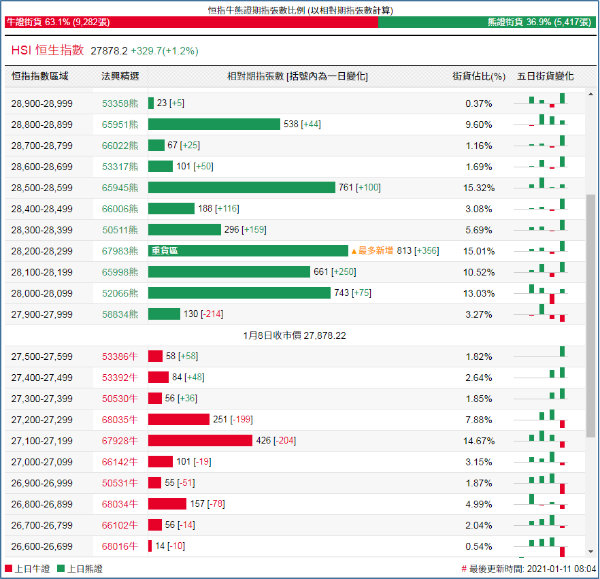Click the 28,300-28,399 index range cell
The image size is (600, 579).
pos(42,230)
